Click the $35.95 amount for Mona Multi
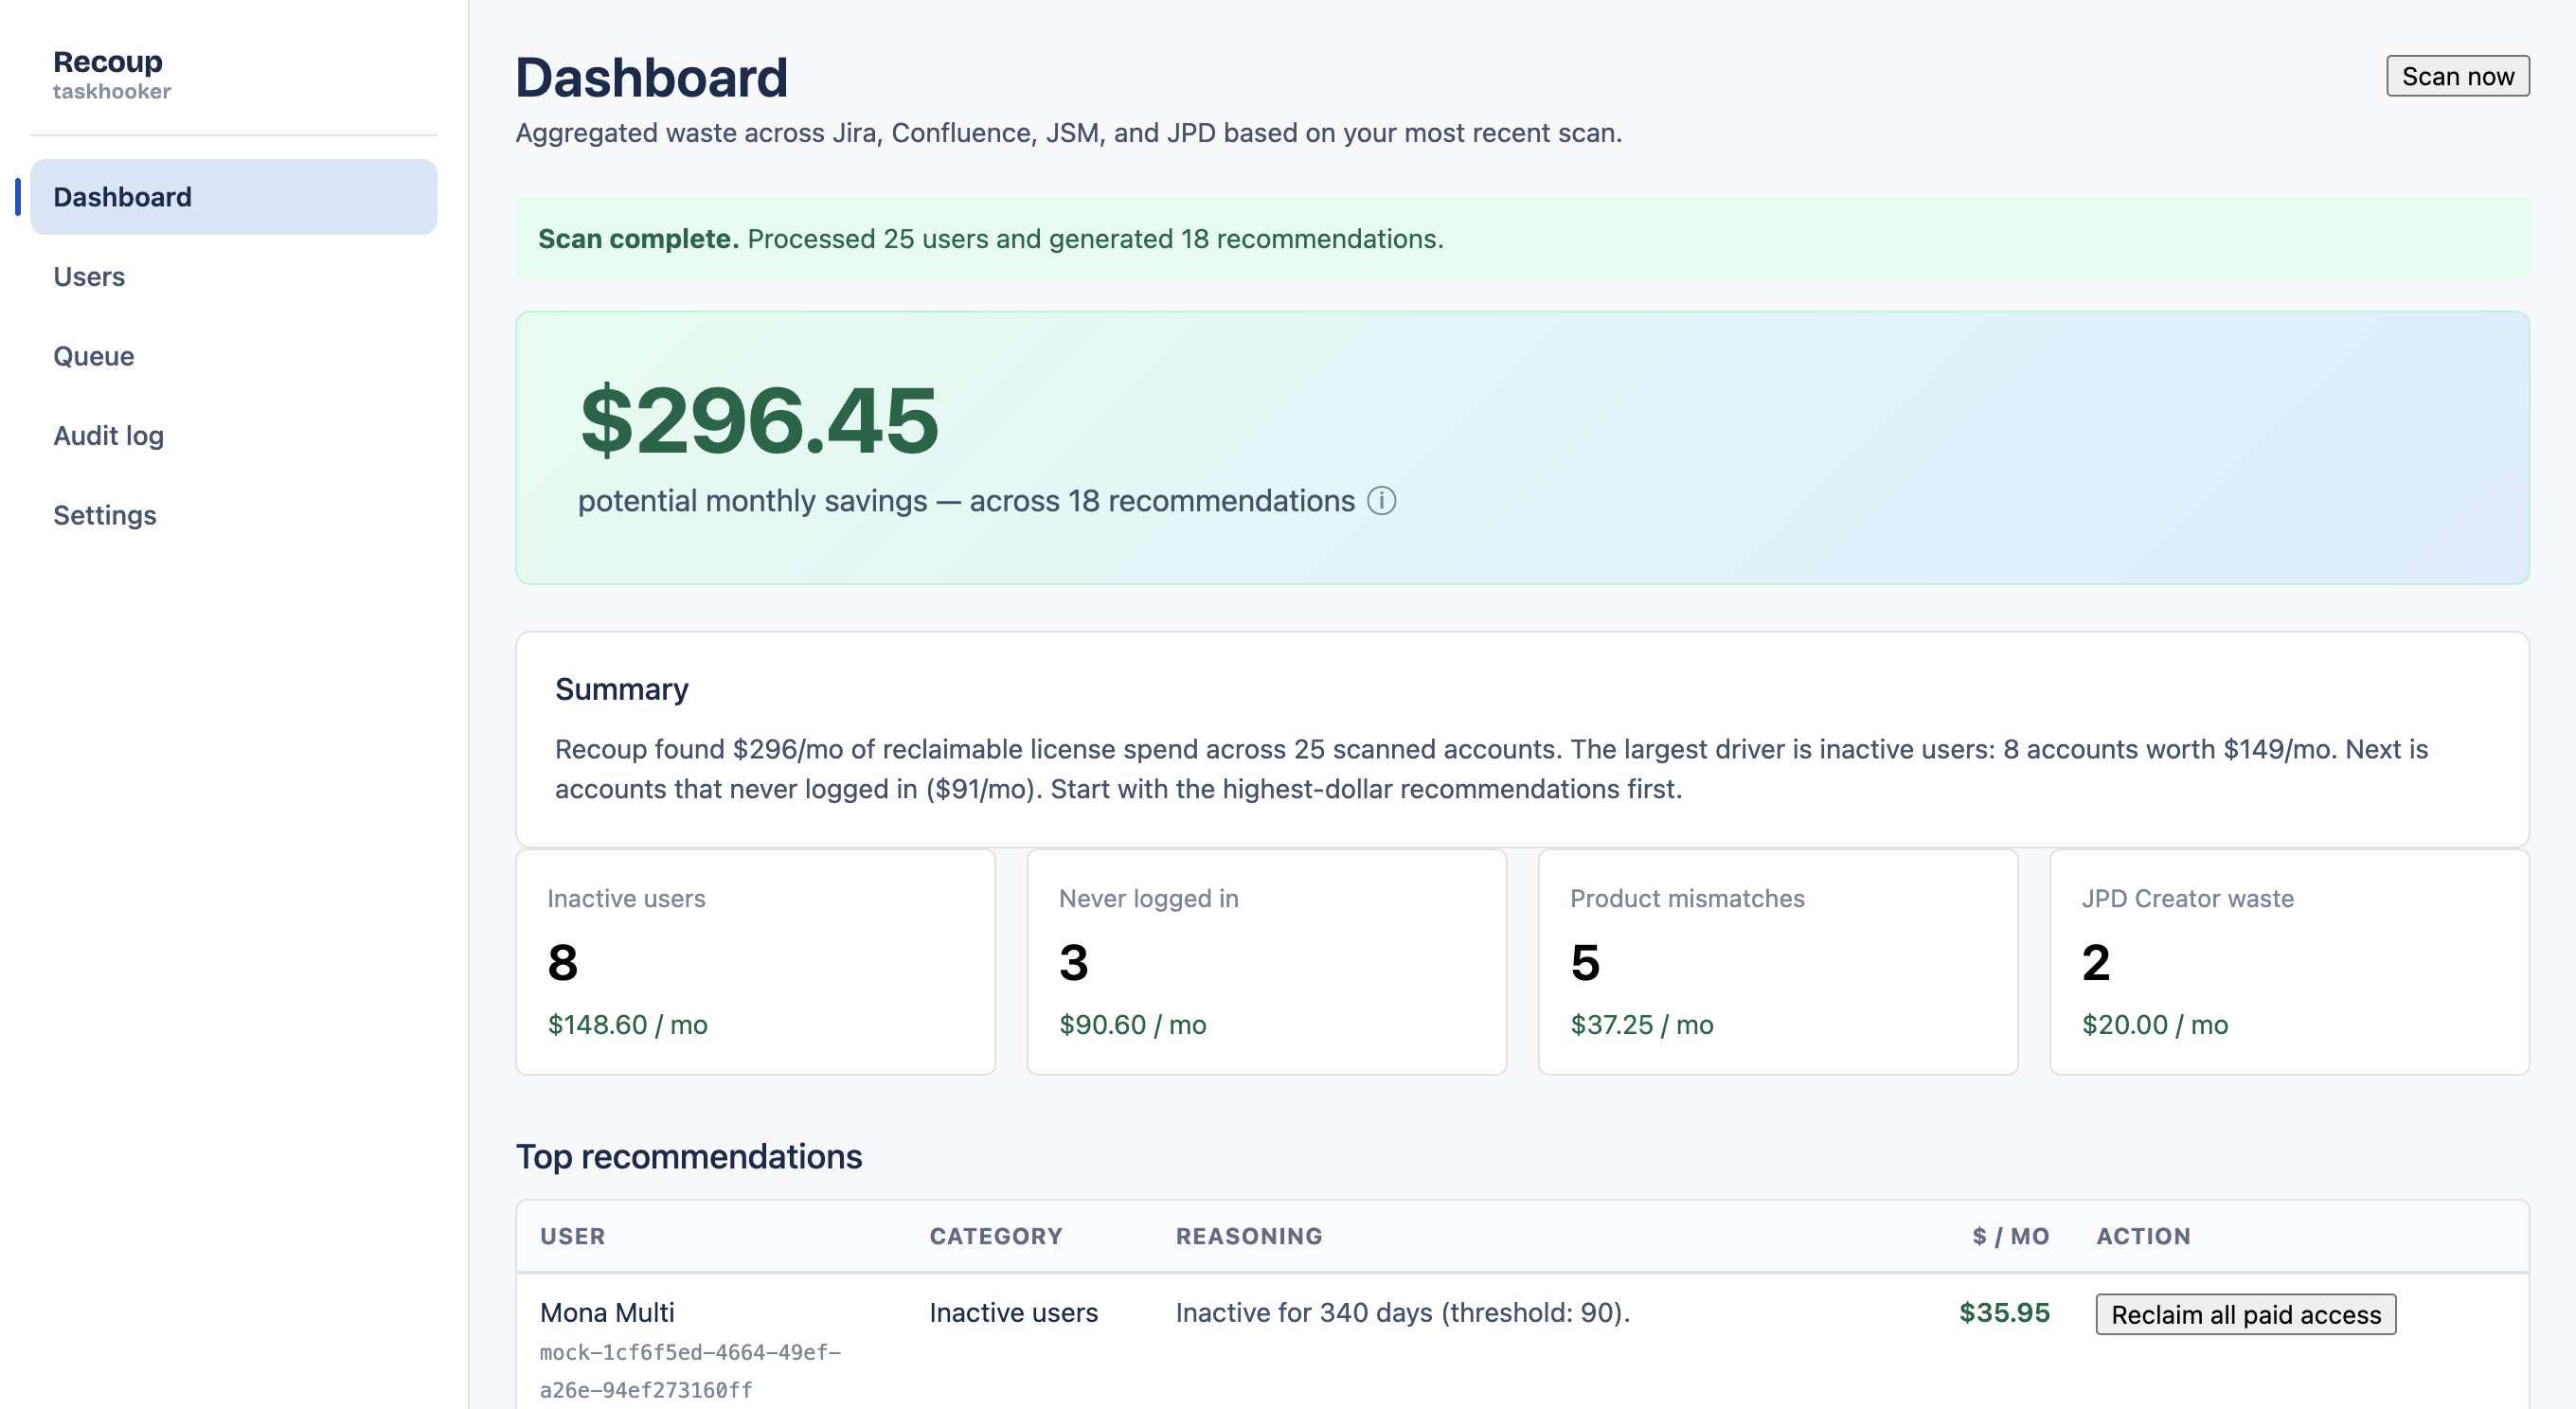 [2004, 1313]
